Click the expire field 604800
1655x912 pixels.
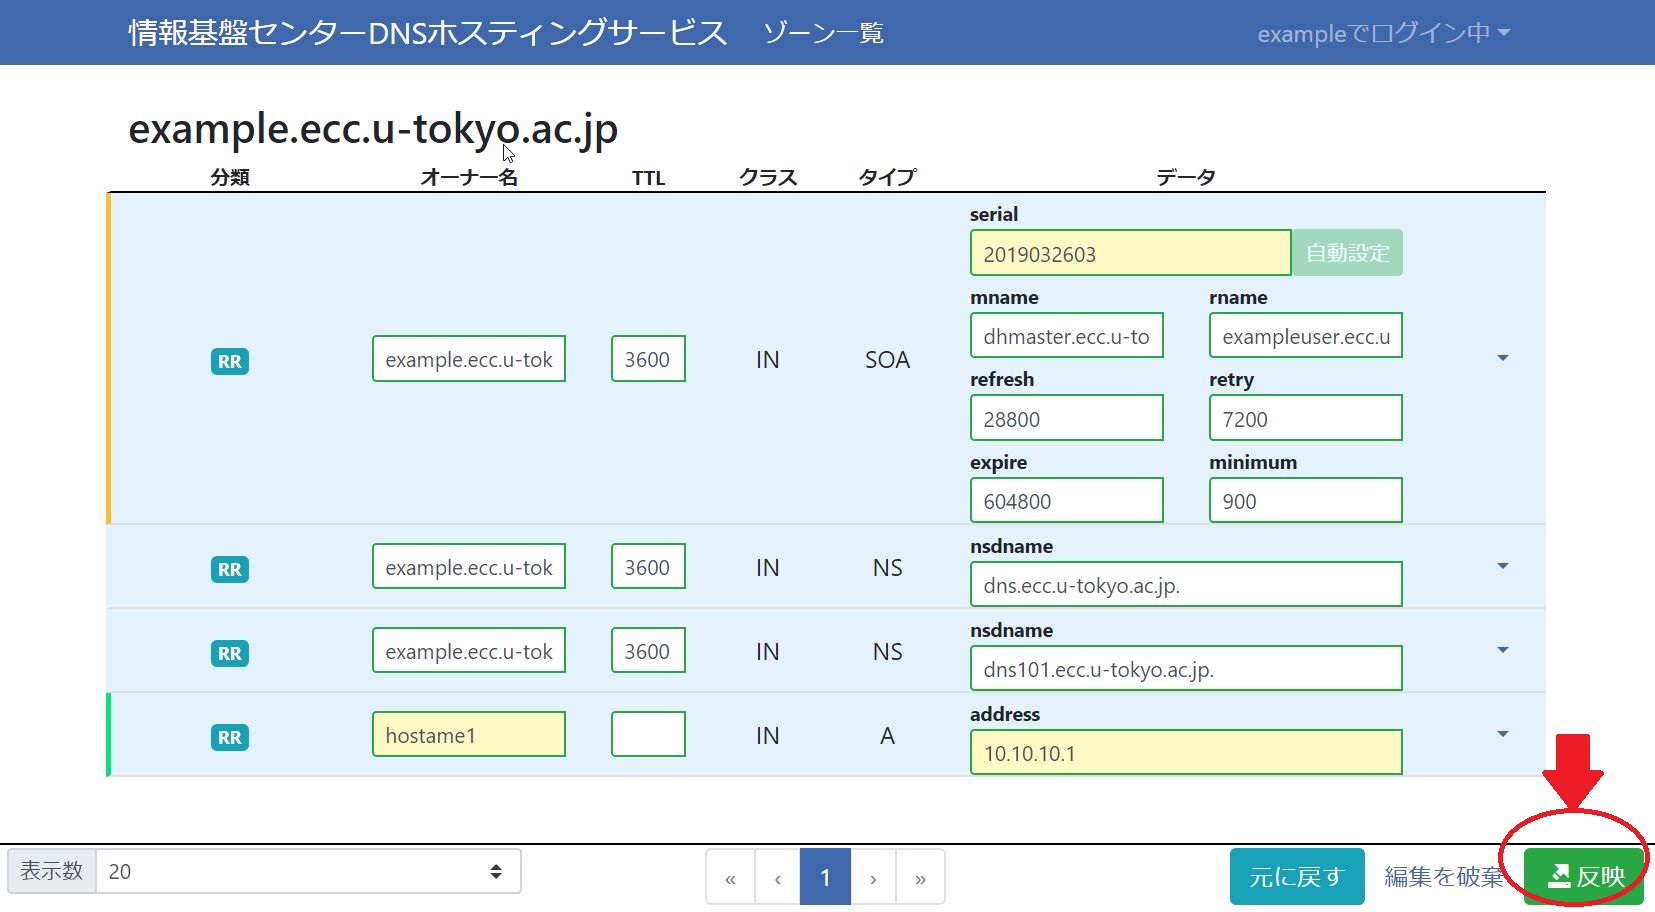tap(1067, 500)
